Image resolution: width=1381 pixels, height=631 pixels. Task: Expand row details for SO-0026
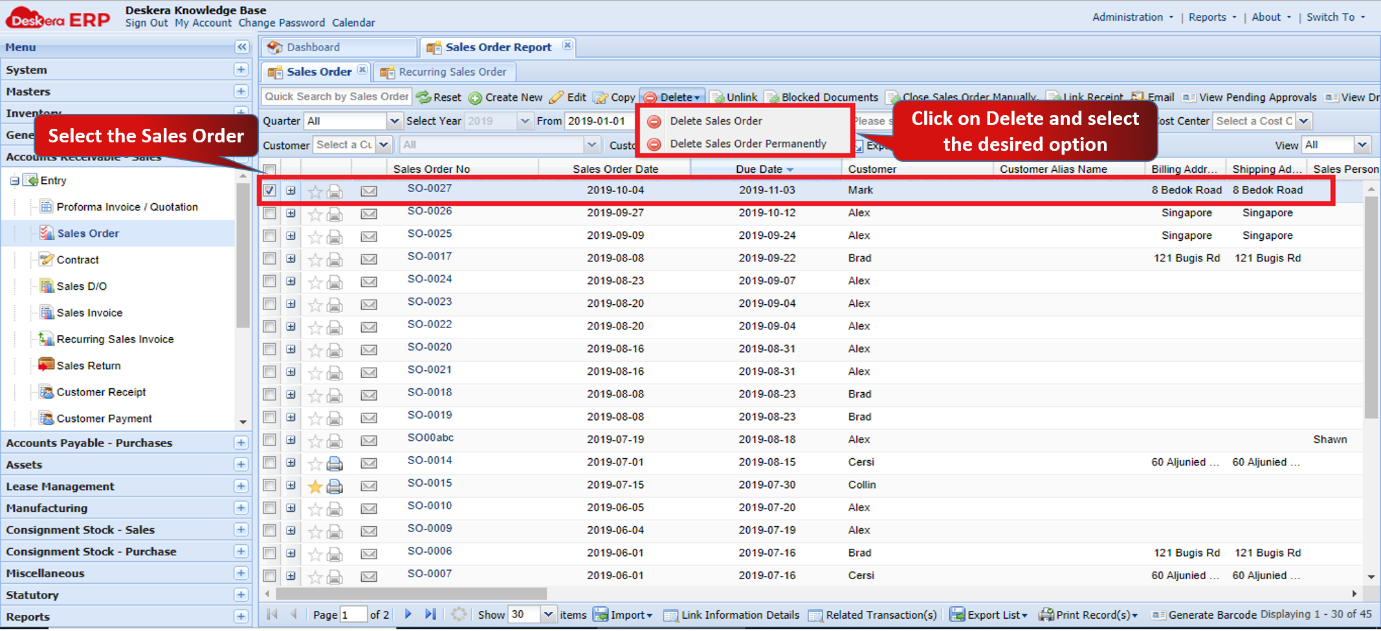pyautogui.click(x=291, y=213)
